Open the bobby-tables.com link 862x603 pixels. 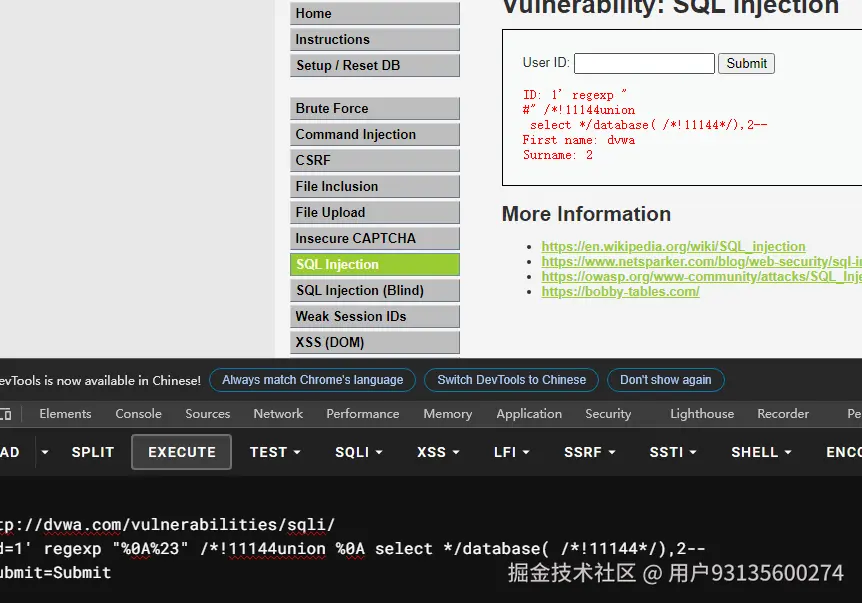620,291
